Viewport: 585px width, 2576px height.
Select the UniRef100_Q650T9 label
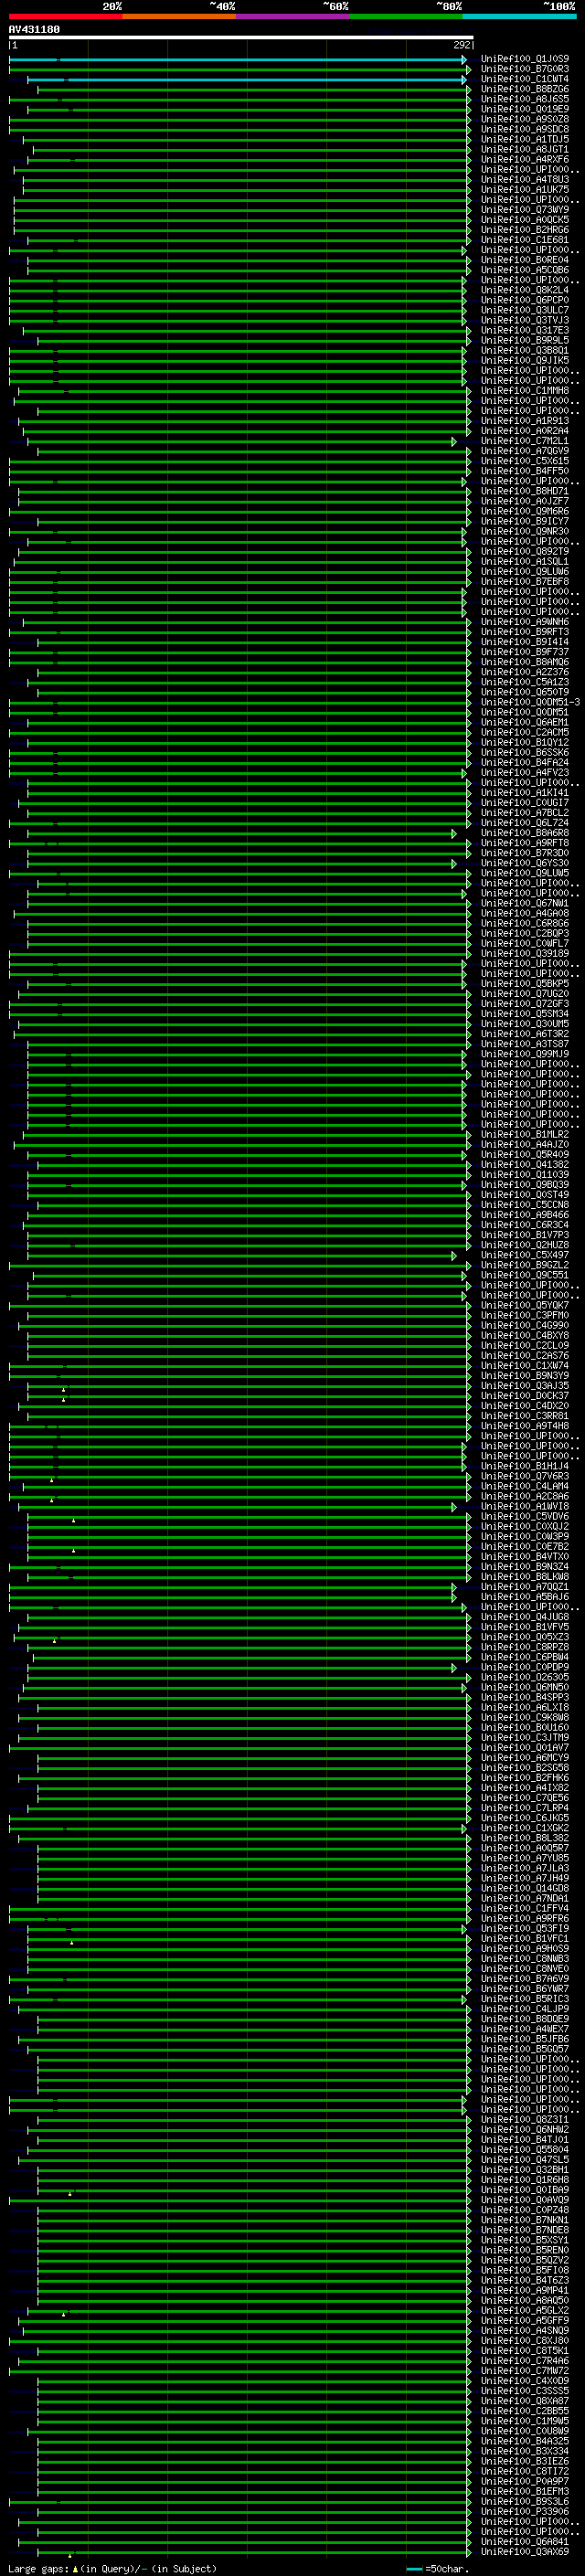click(525, 692)
